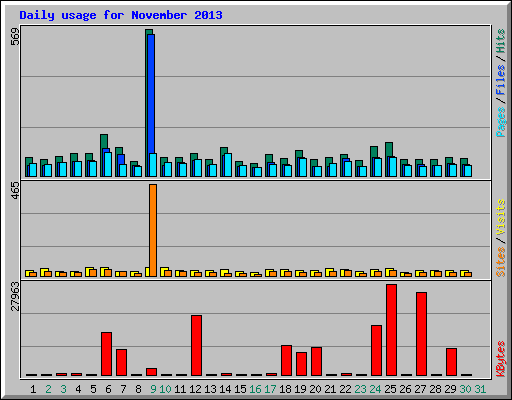
Task: Click the green Hits bar for day 6
Action: [104, 141]
